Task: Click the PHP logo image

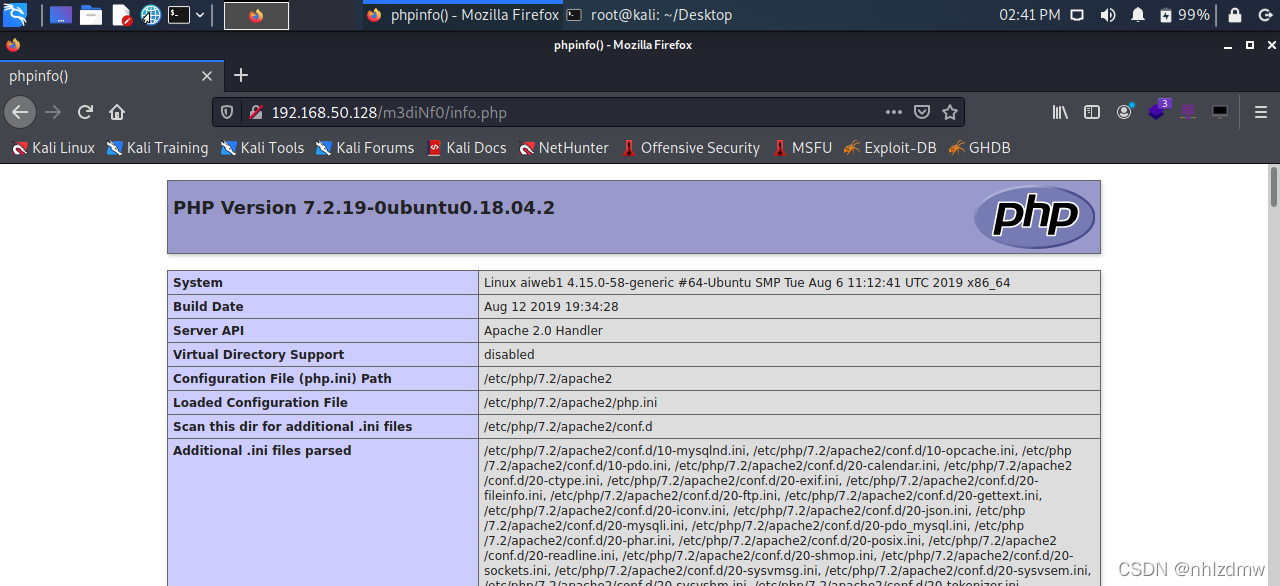Action: [x=1035, y=217]
